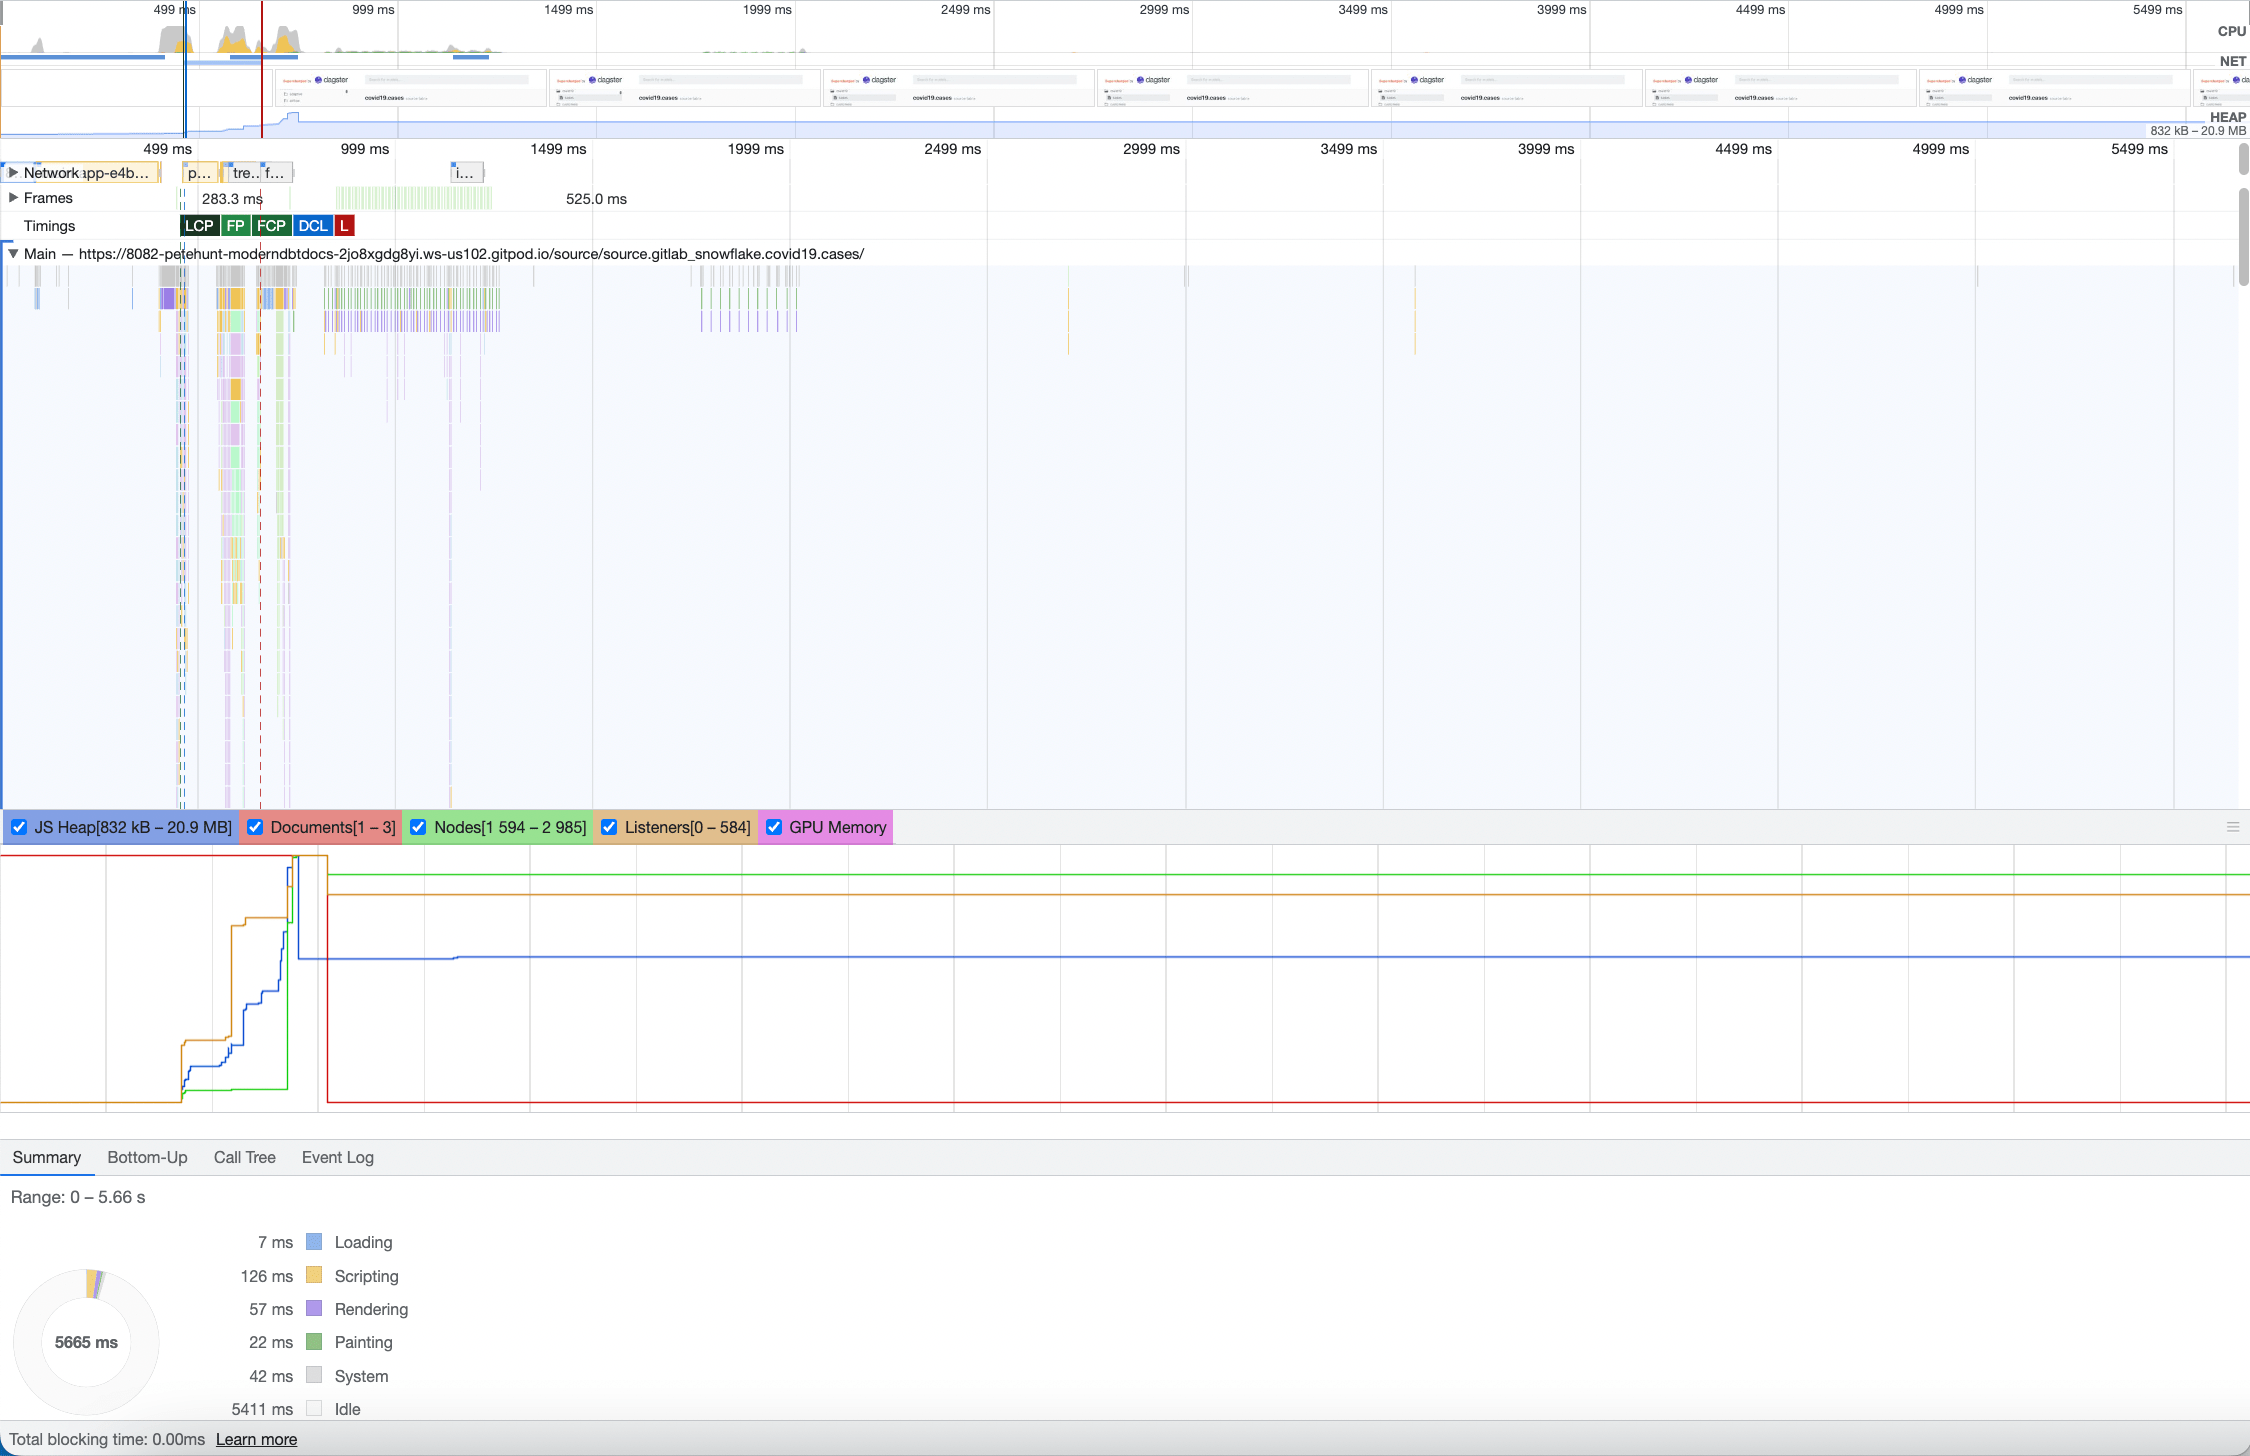Viewport: 2250px width, 1456px height.
Task: Open the memory counters hamburger menu icon
Action: tap(2233, 827)
